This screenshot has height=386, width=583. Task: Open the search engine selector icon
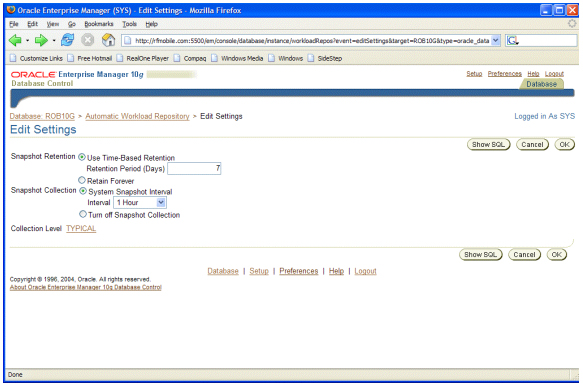coord(513,41)
